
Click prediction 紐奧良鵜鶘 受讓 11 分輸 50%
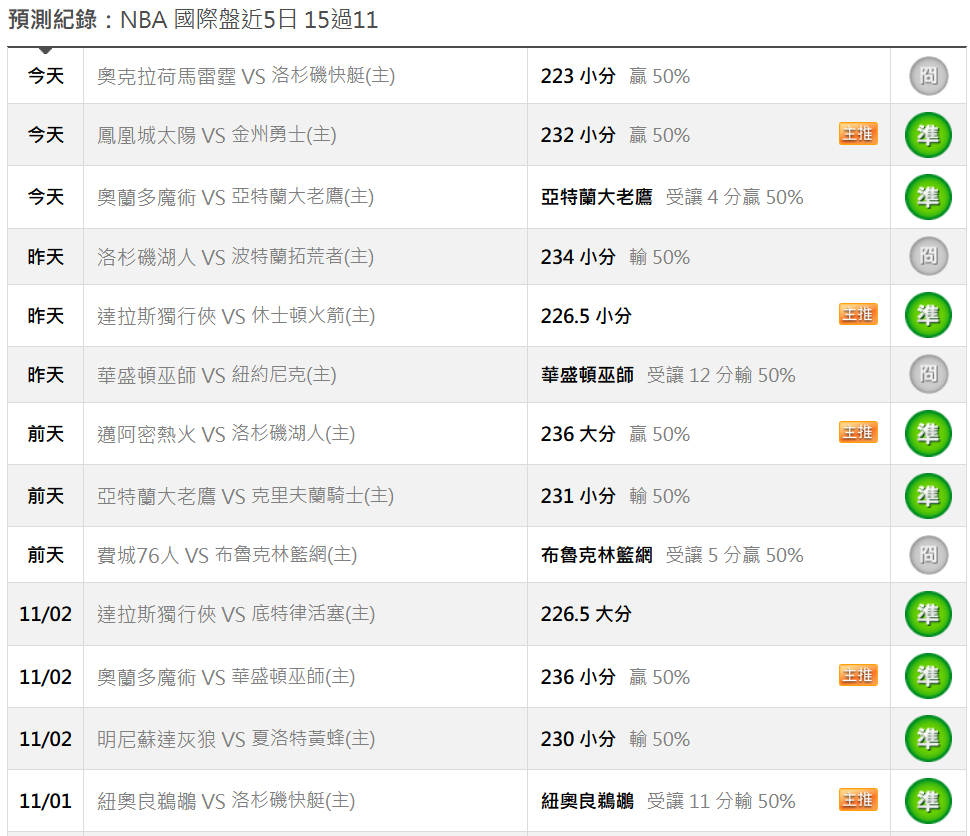(668, 801)
